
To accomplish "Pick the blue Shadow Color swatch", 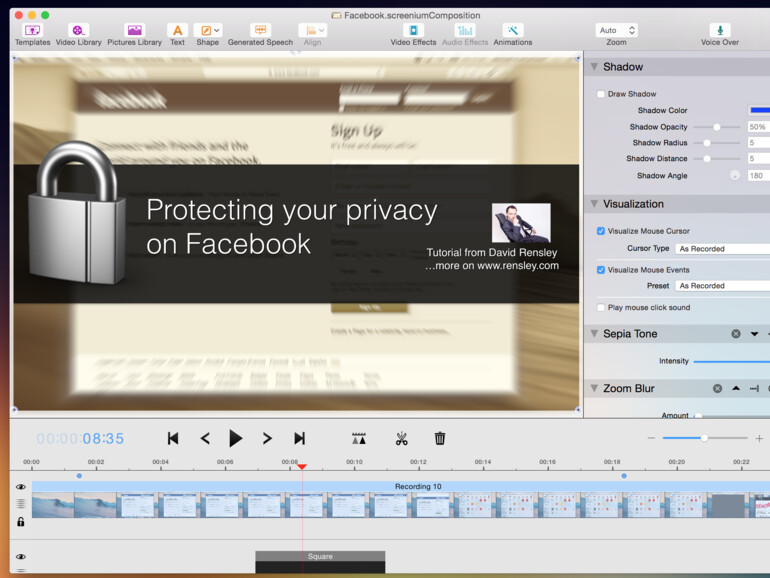I will pos(759,110).
